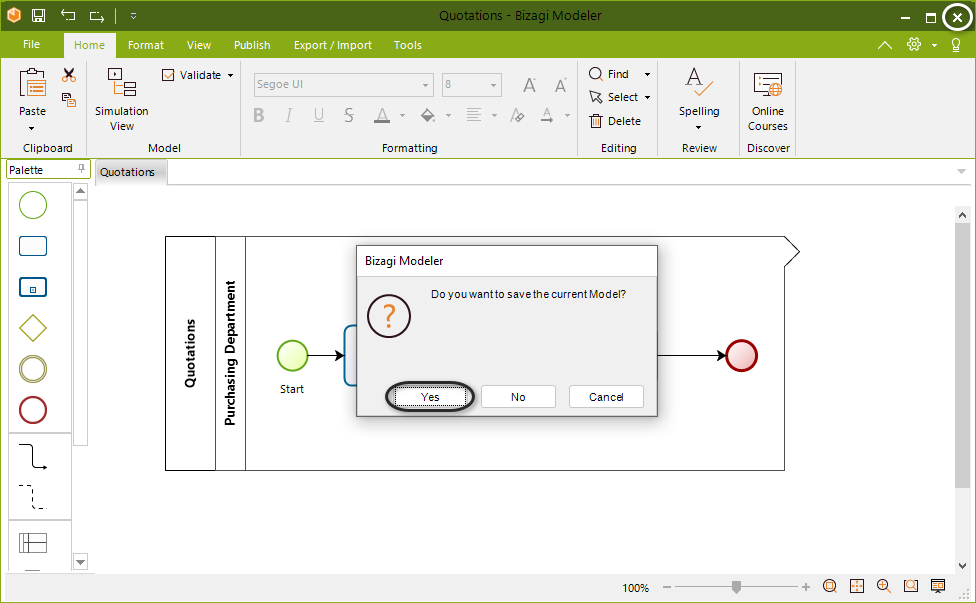The width and height of the screenshot is (976, 603).
Task: Open Simulation View
Action: click(122, 100)
